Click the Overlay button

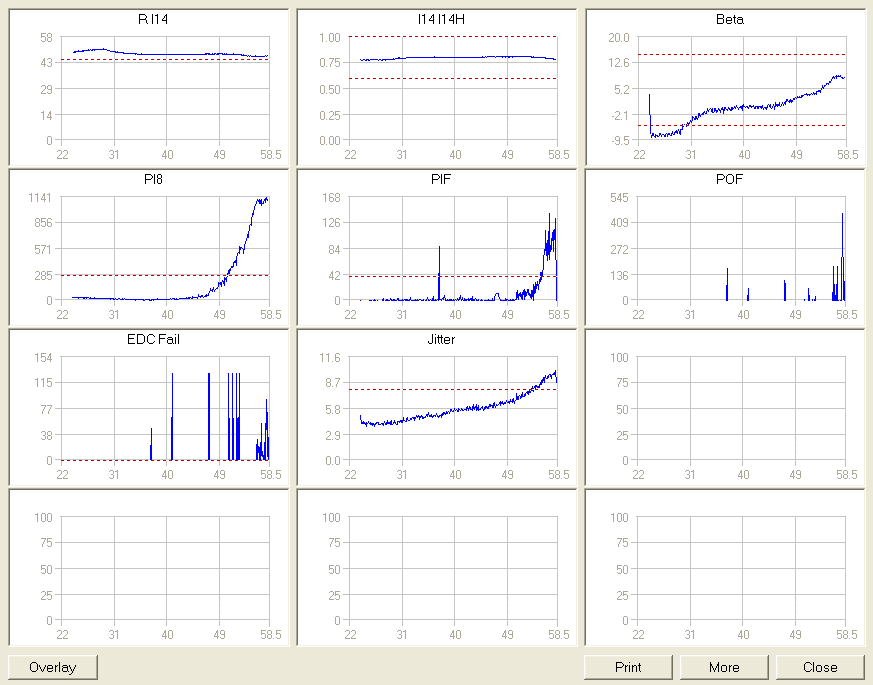tap(53, 667)
